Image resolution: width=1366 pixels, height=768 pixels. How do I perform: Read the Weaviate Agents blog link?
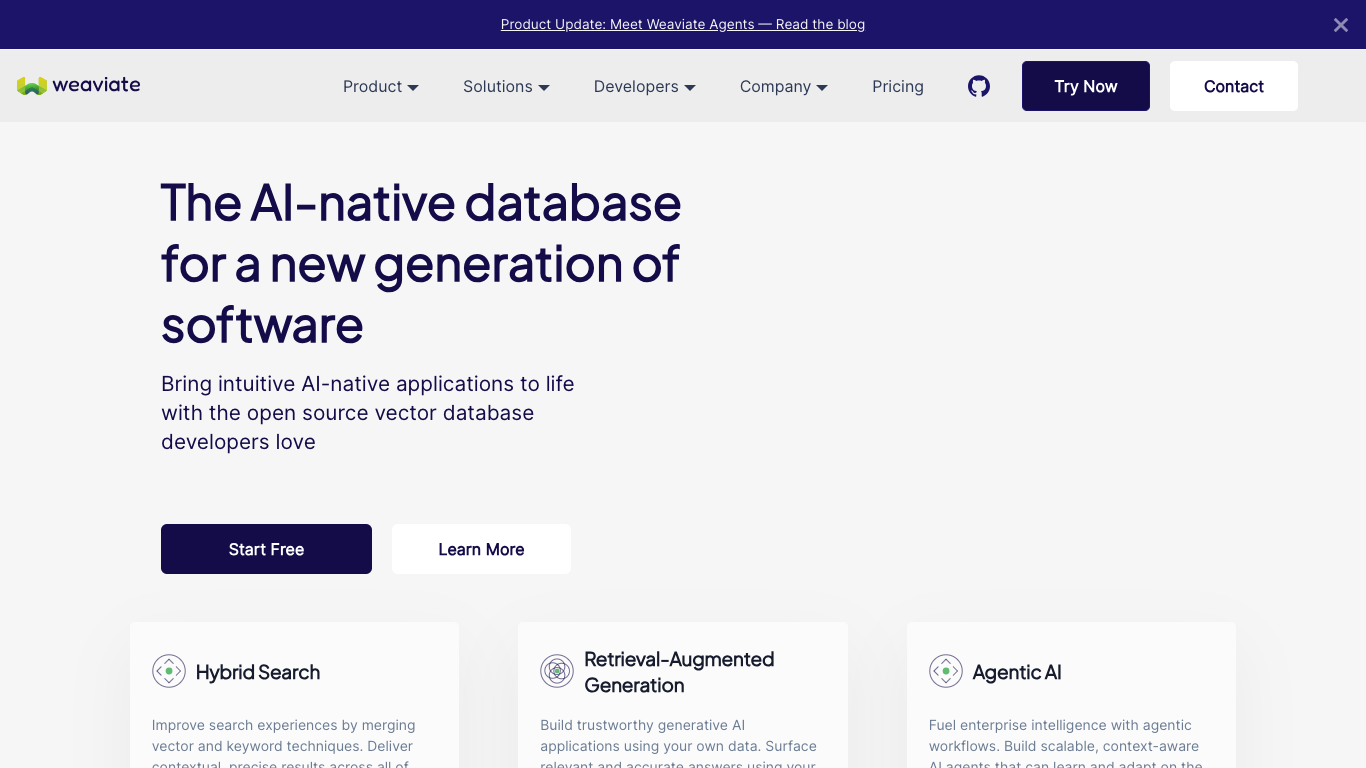click(x=682, y=24)
